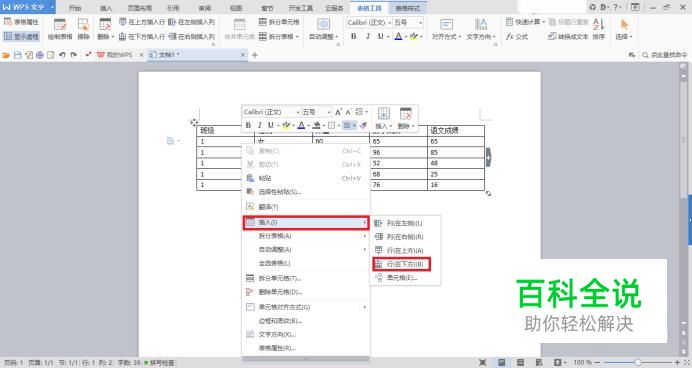Apply the ribbon font color A

(398, 36)
